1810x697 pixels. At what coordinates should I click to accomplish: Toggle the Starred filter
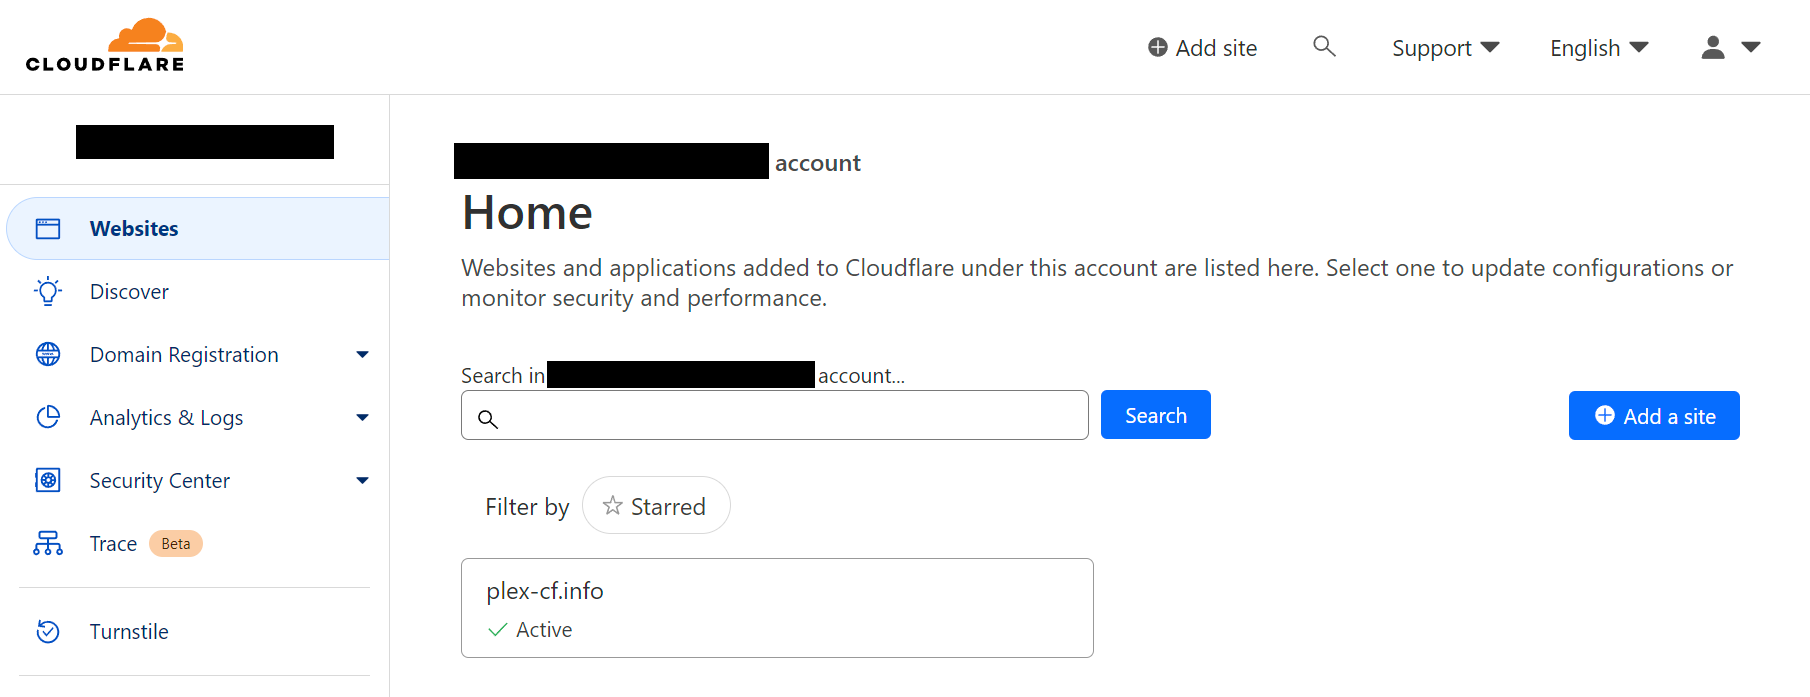(x=656, y=505)
